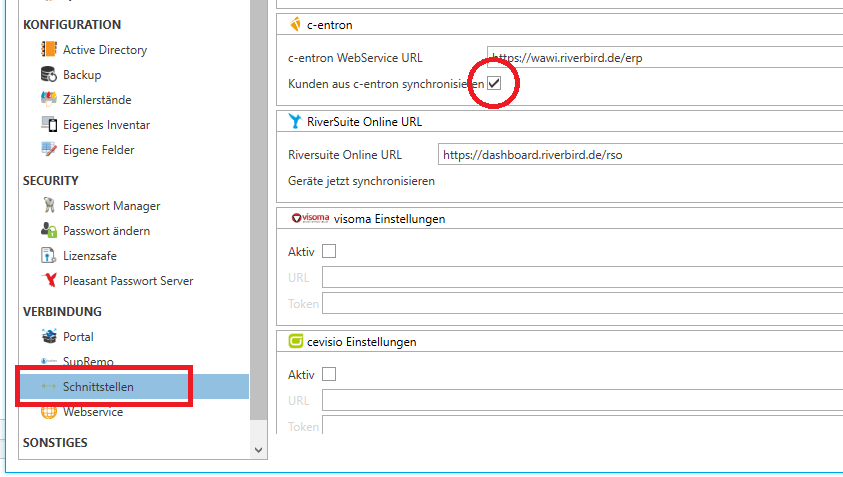Click the Pleasant Passwort Server icon

coord(49,281)
